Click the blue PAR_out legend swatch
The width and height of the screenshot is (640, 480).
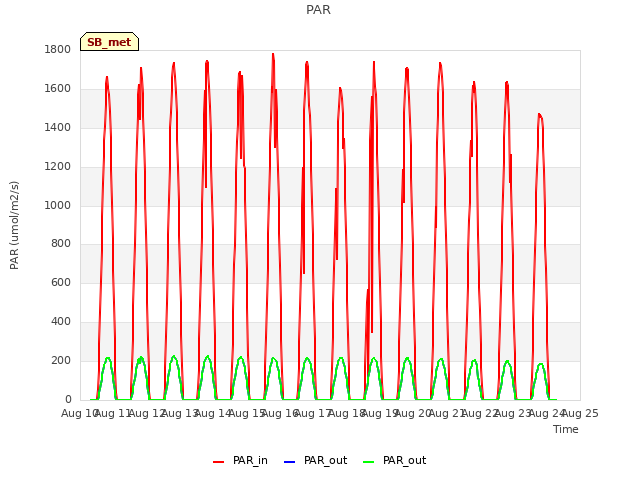pyautogui.click(x=289, y=462)
